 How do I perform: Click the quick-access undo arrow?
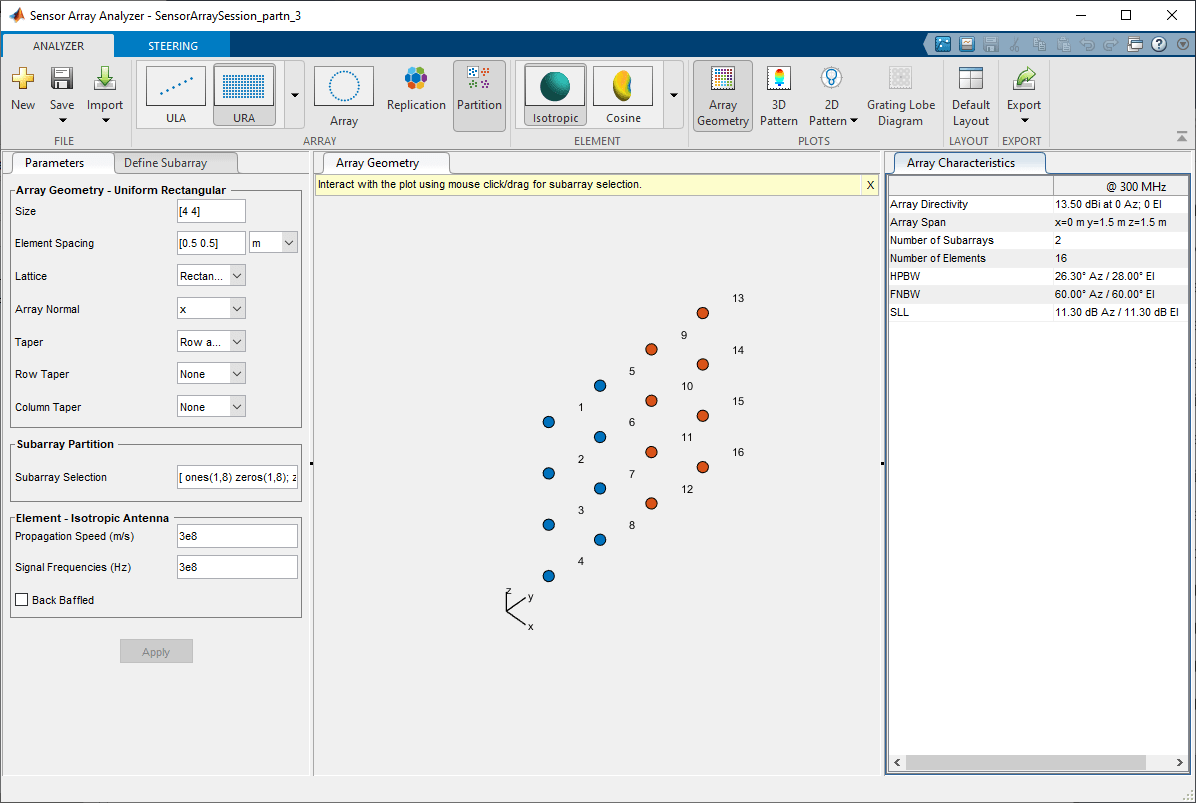1087,44
